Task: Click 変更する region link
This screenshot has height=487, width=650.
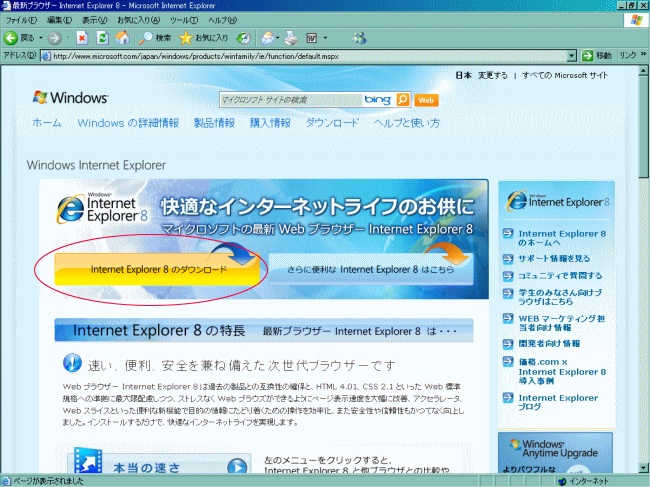Action: pos(492,75)
